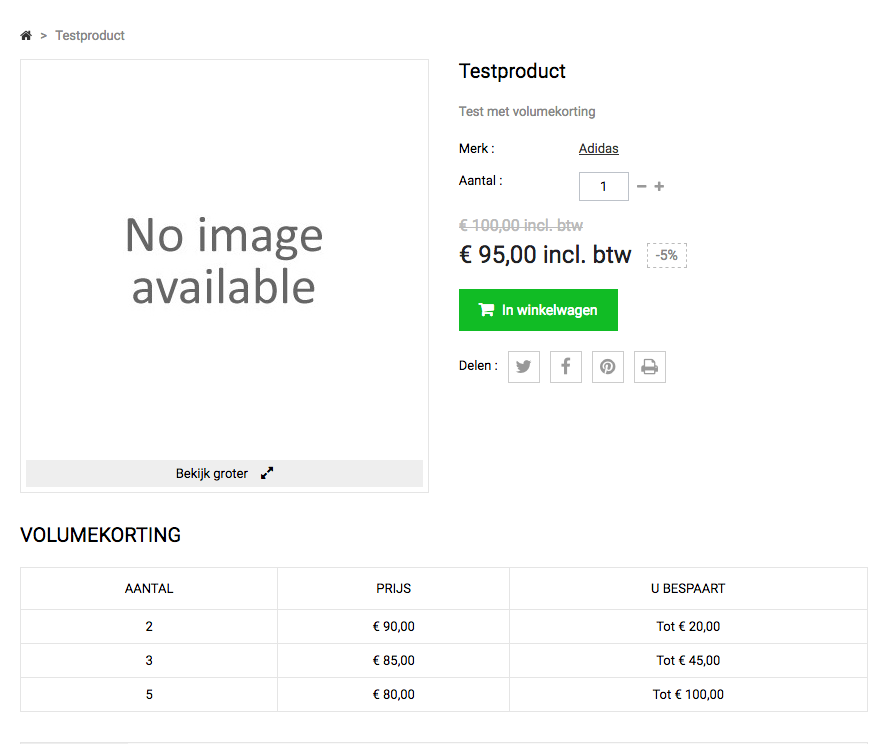Select the € 90,00 volume price cell
This screenshot has width=878, height=744.
pyautogui.click(x=393, y=627)
